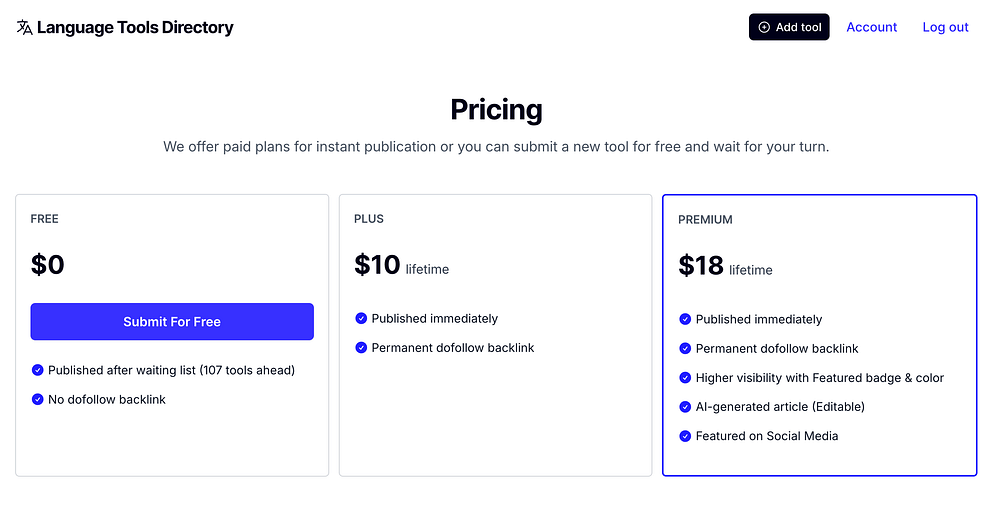Select the Plus plan card heading
The width and height of the screenshot is (1000, 525).
click(x=369, y=218)
